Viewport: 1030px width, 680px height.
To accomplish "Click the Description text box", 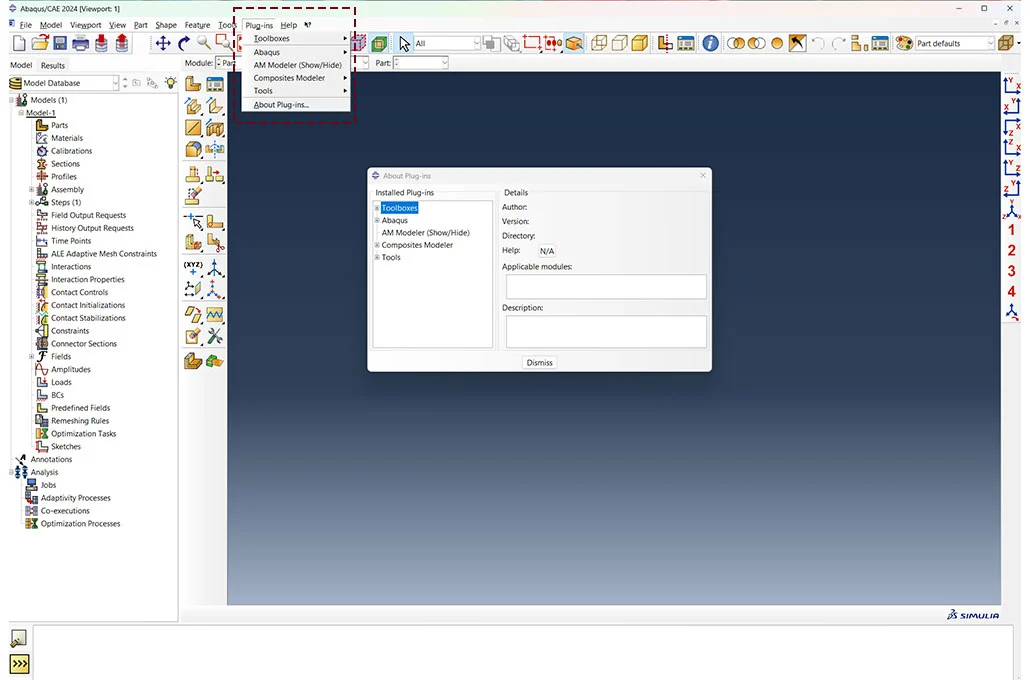I will tap(606, 331).
